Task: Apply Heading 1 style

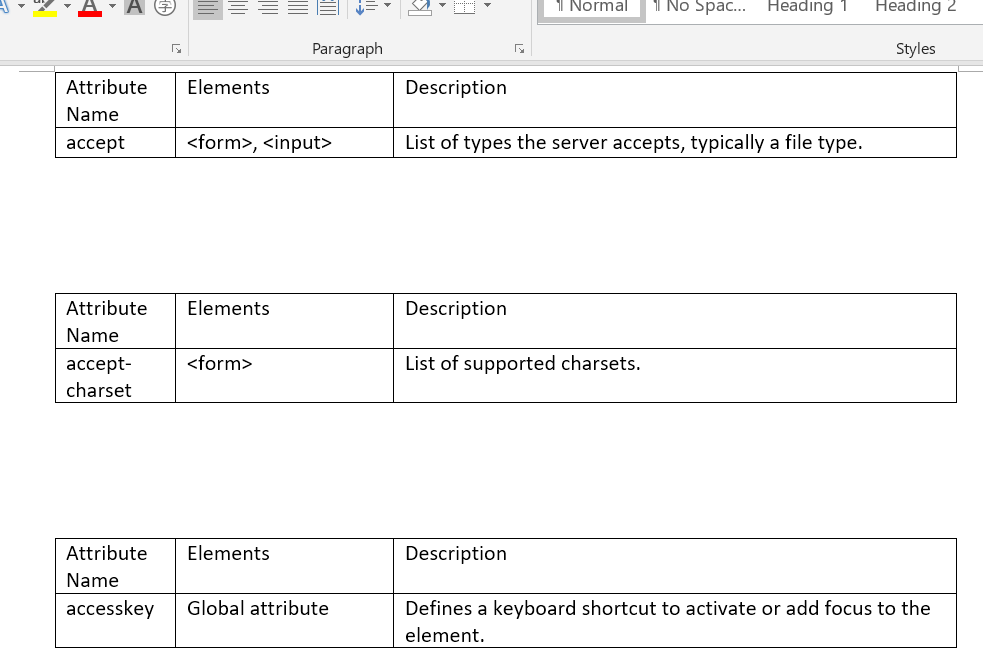Action: pyautogui.click(x=807, y=7)
